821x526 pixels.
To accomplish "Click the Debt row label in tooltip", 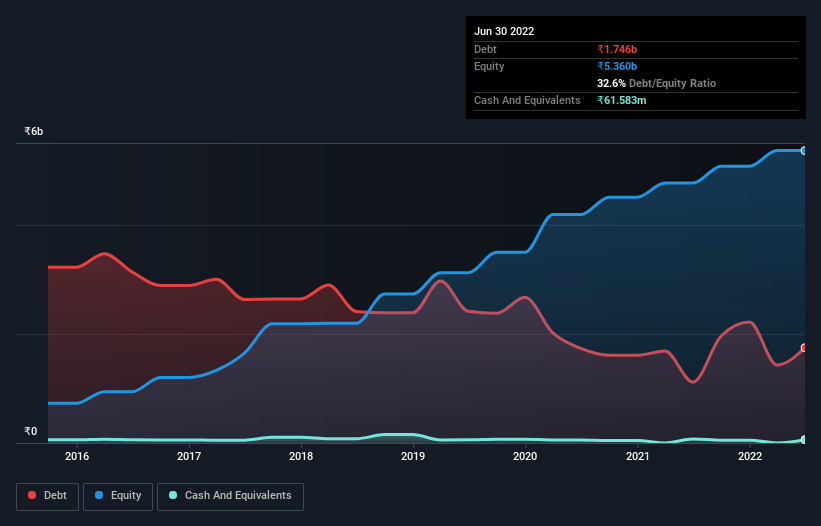I will click(x=485, y=49).
